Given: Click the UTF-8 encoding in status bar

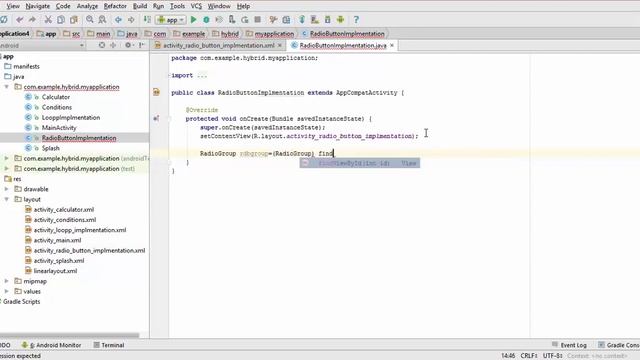Looking at the screenshot, I should (x=553, y=356).
